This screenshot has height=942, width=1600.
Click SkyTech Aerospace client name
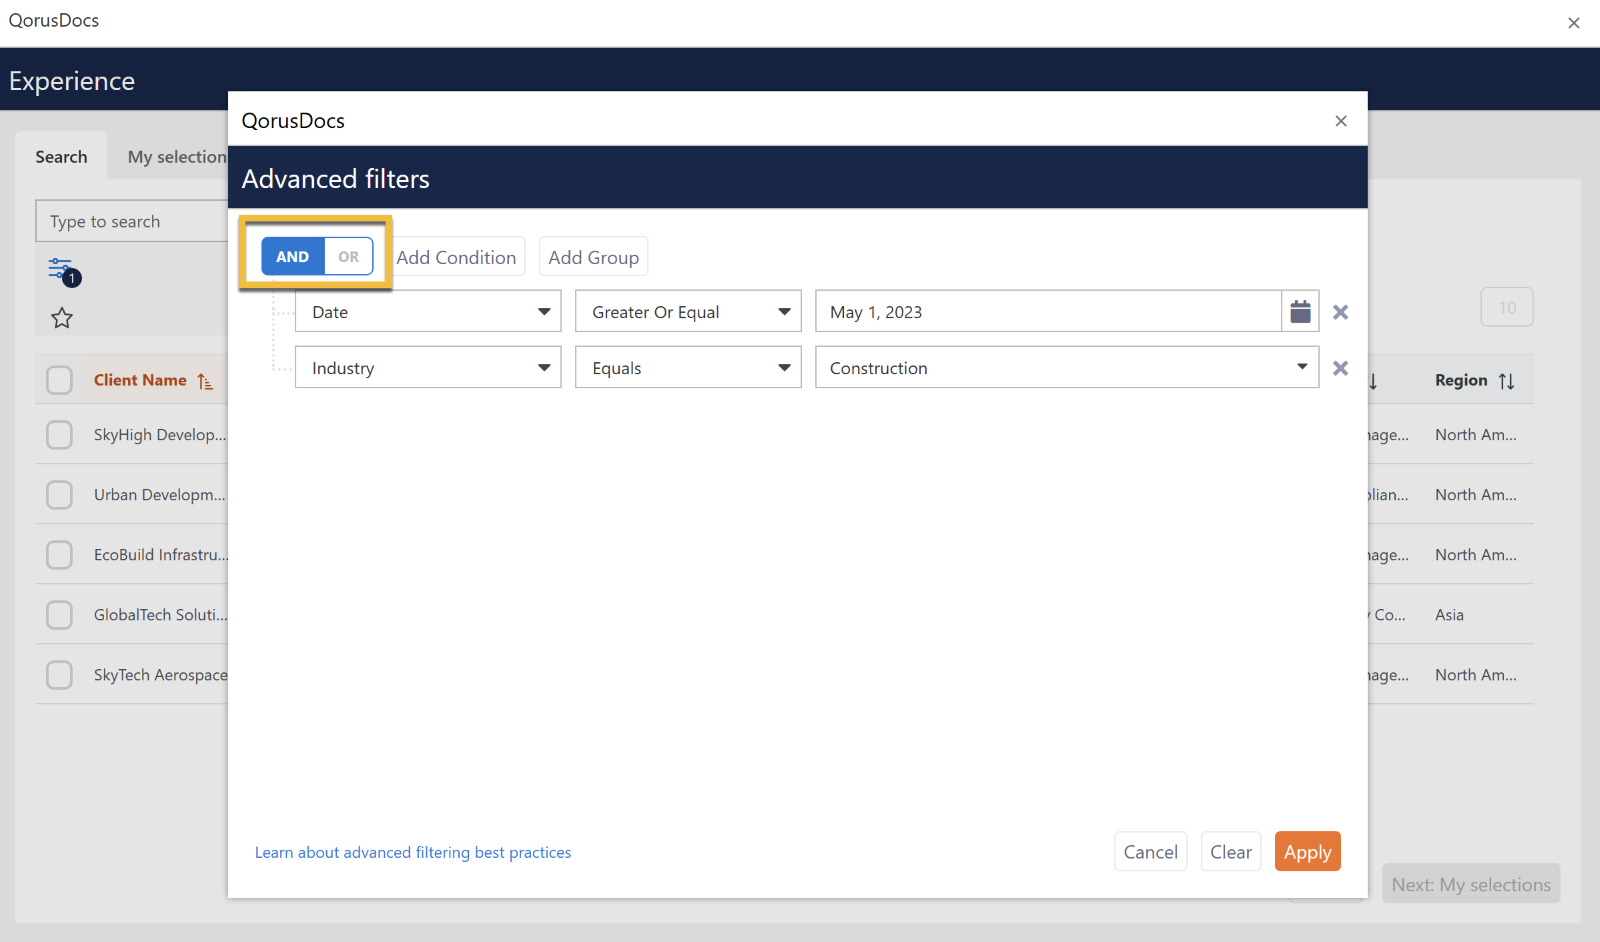coord(161,675)
